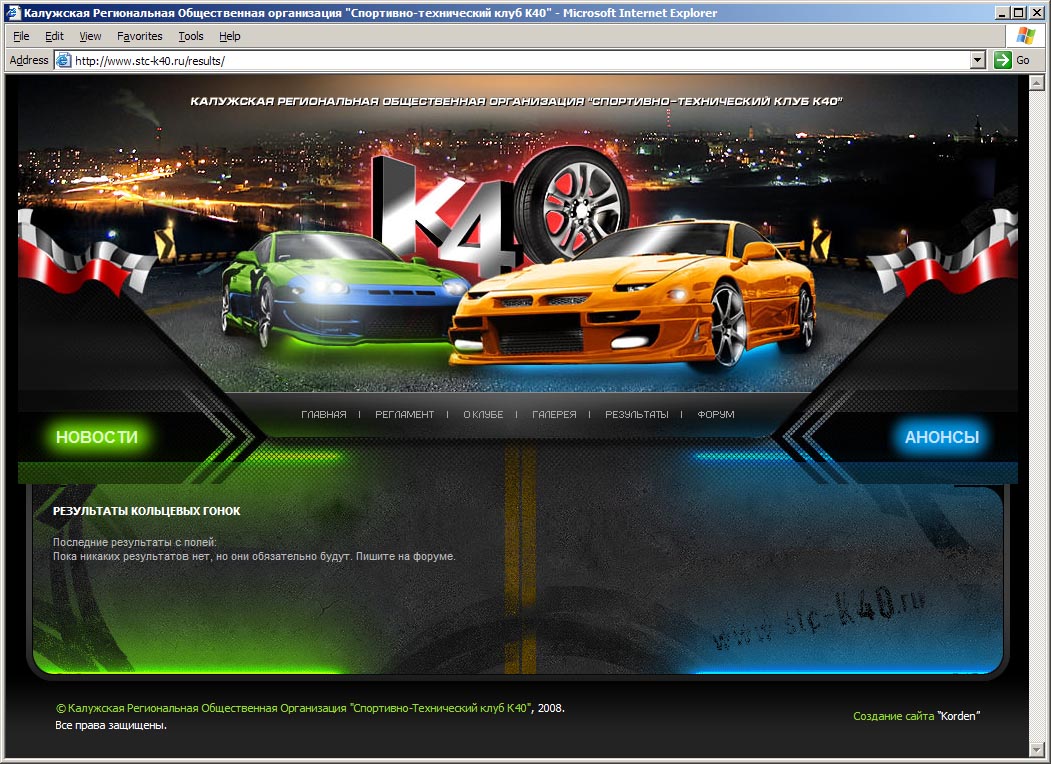
Task: Open the File menu
Action: click(21, 36)
